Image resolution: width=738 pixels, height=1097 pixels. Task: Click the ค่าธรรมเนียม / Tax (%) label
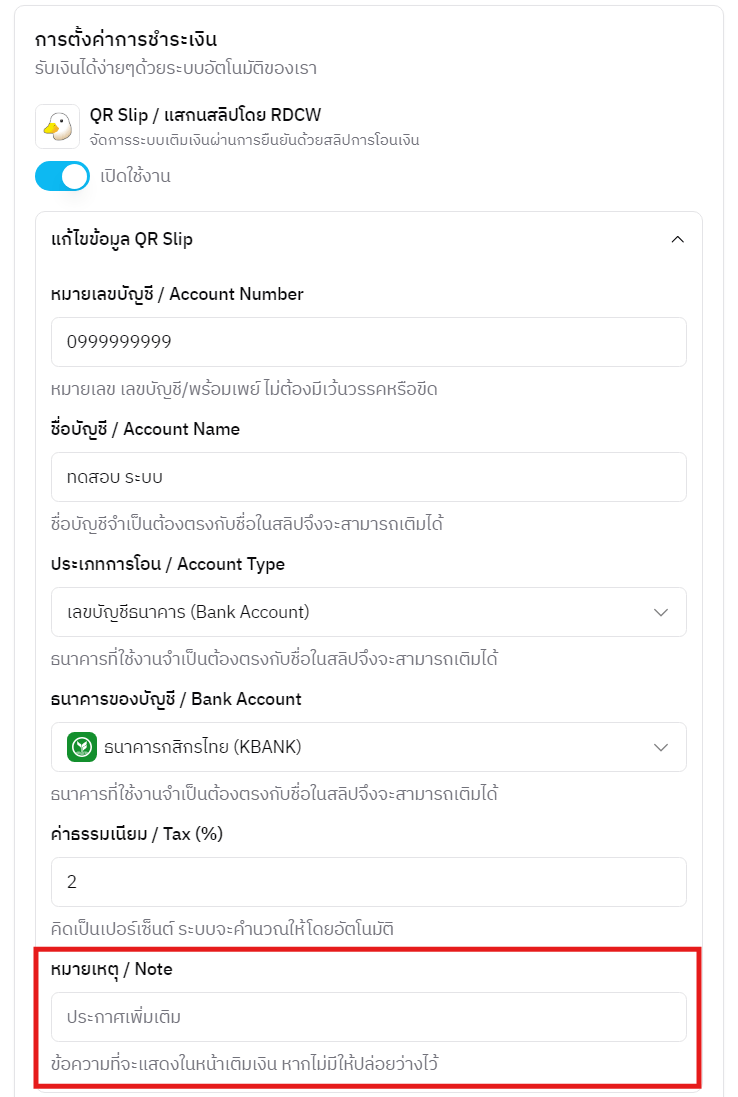point(137,834)
